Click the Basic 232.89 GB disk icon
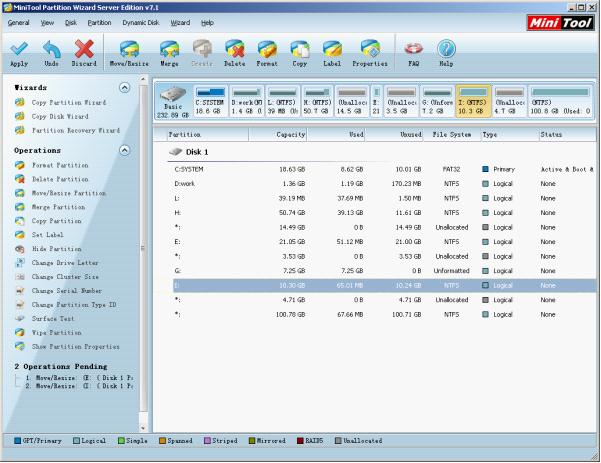Image resolution: width=601 pixels, height=463 pixels. (173, 102)
